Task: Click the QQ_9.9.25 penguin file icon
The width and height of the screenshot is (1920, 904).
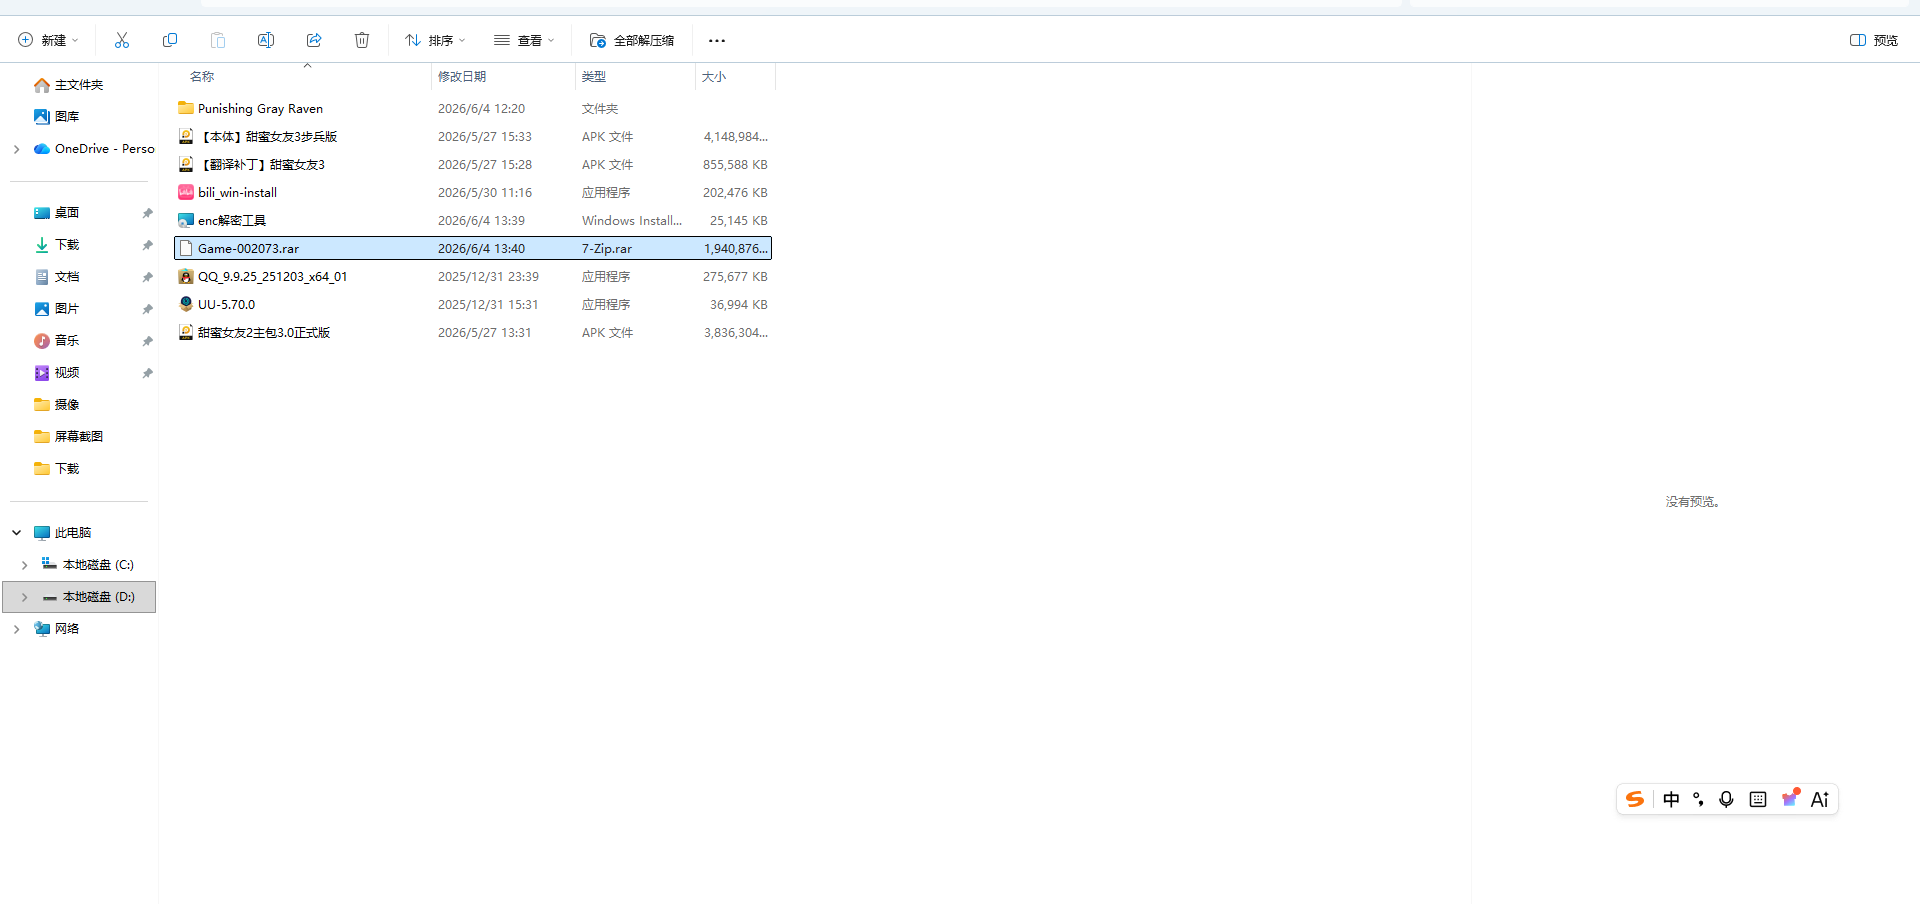Action: pyautogui.click(x=186, y=276)
